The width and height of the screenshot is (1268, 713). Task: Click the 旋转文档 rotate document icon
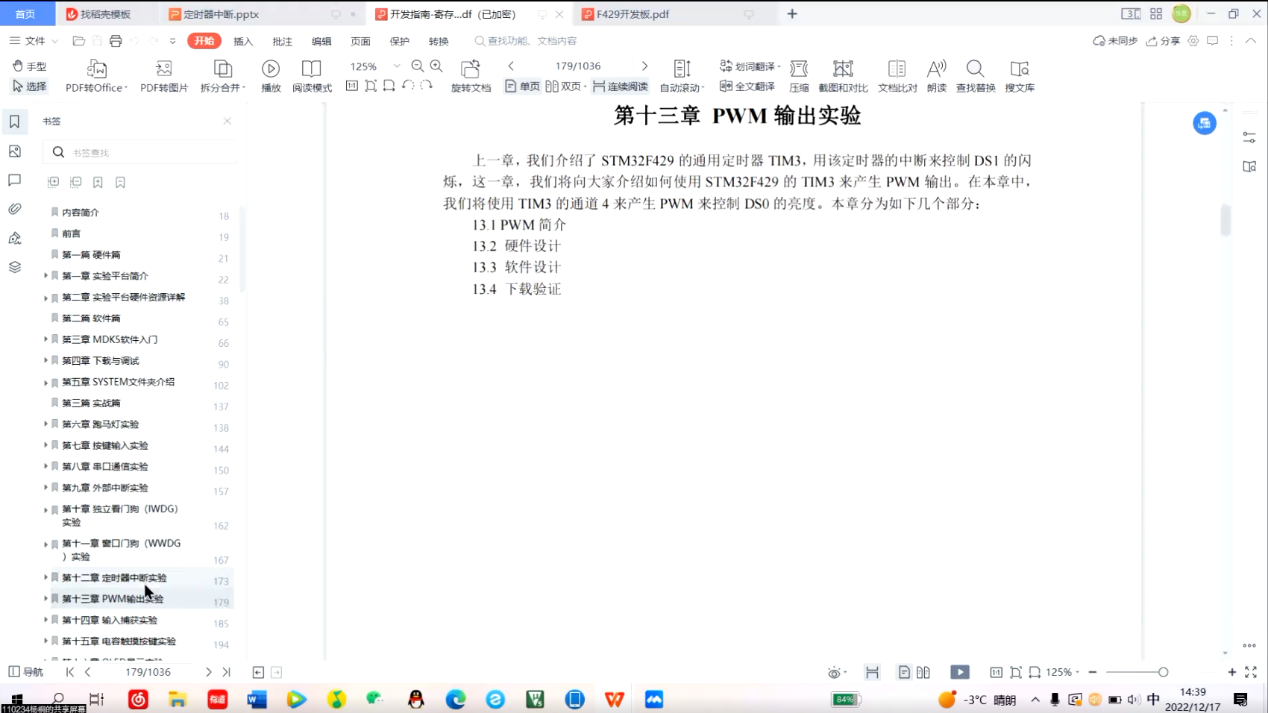pyautogui.click(x=470, y=69)
